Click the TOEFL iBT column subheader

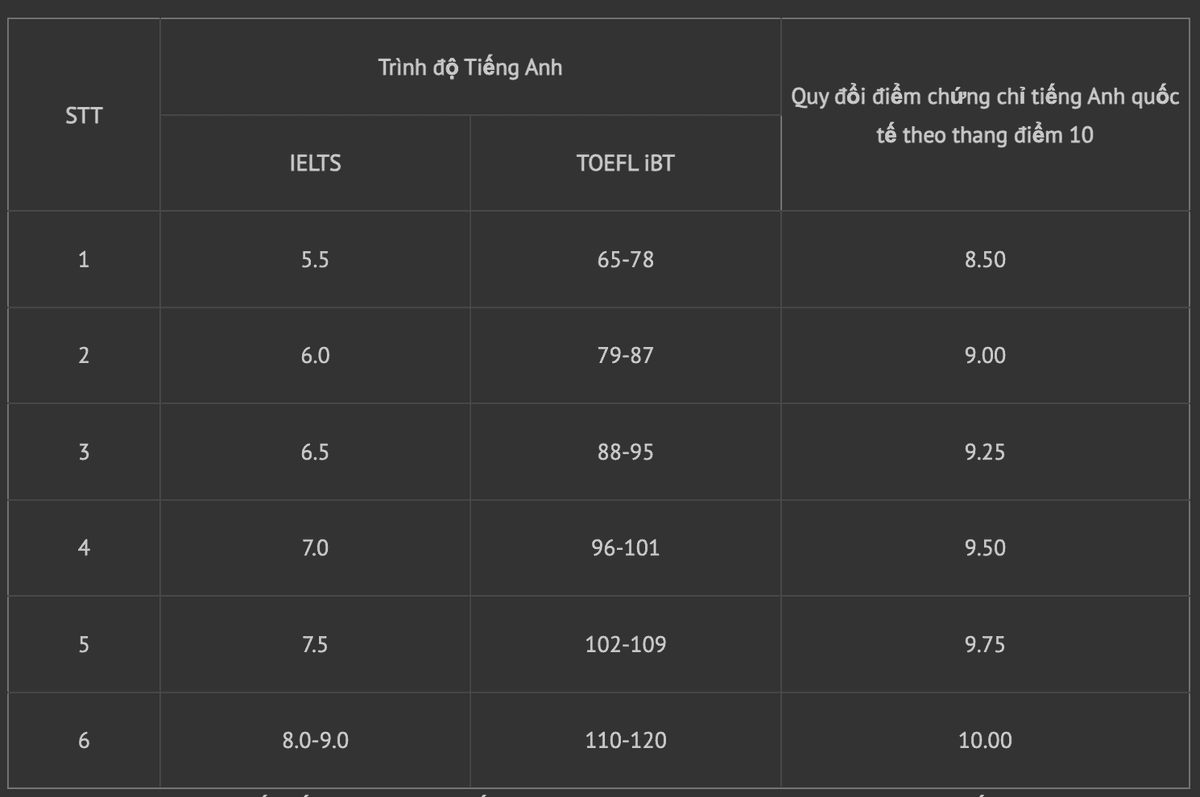(x=625, y=163)
